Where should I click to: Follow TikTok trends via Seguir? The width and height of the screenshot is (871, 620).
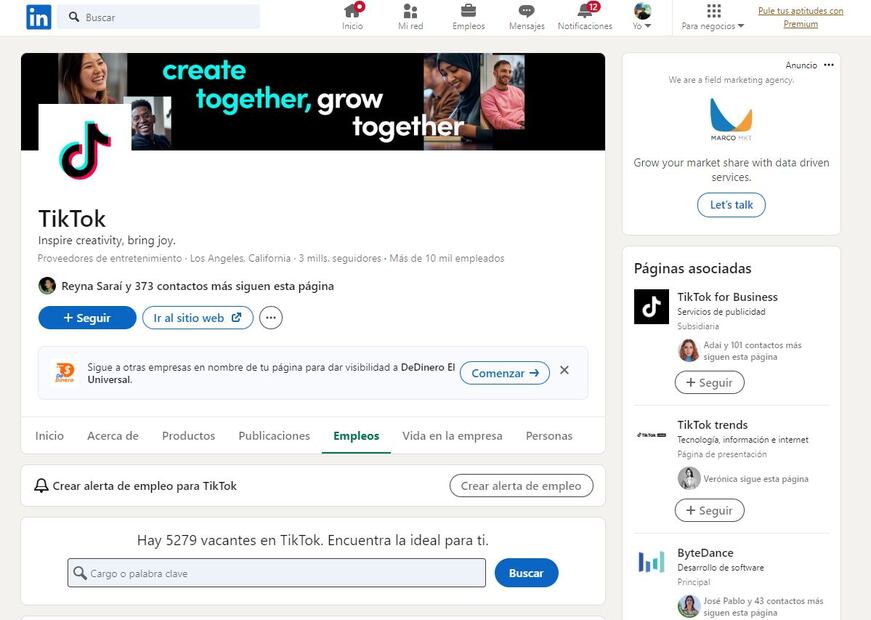[x=709, y=511]
